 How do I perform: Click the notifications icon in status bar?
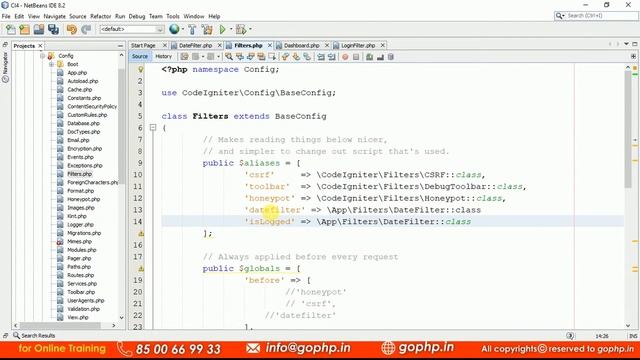(570, 336)
